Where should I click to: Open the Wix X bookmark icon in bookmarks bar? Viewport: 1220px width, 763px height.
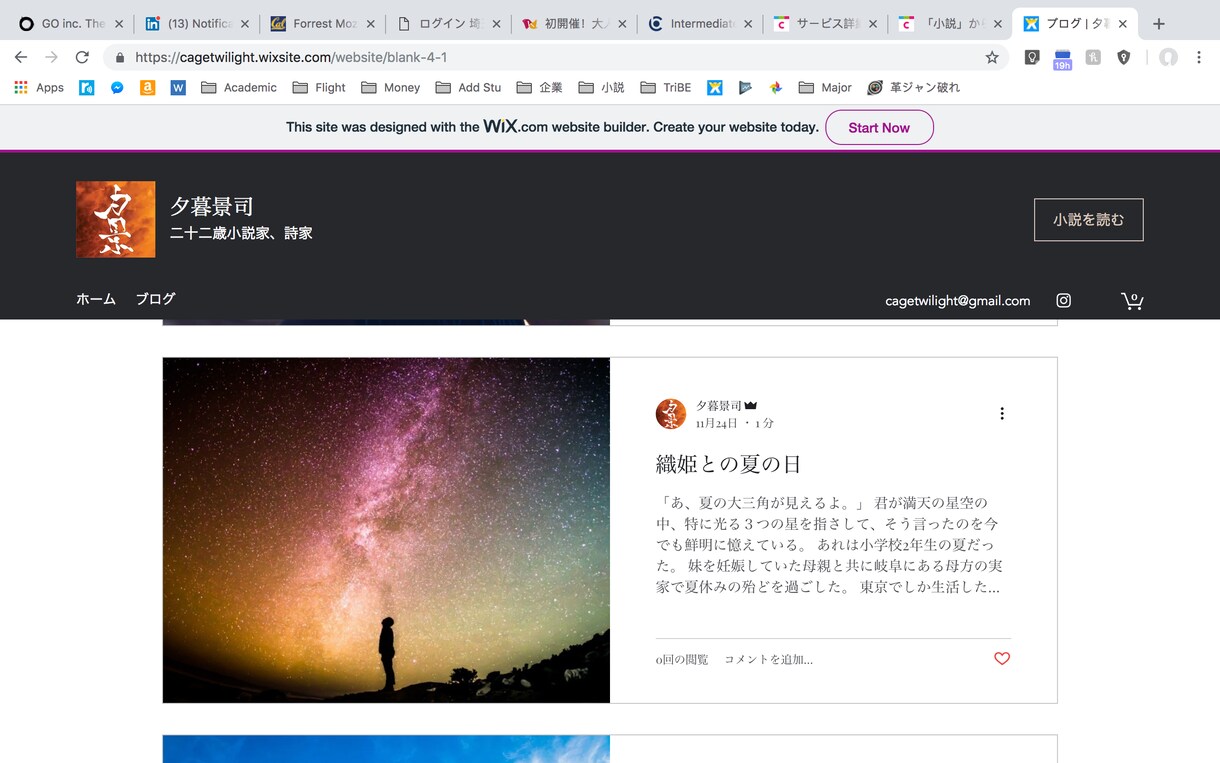pyautogui.click(x=715, y=88)
